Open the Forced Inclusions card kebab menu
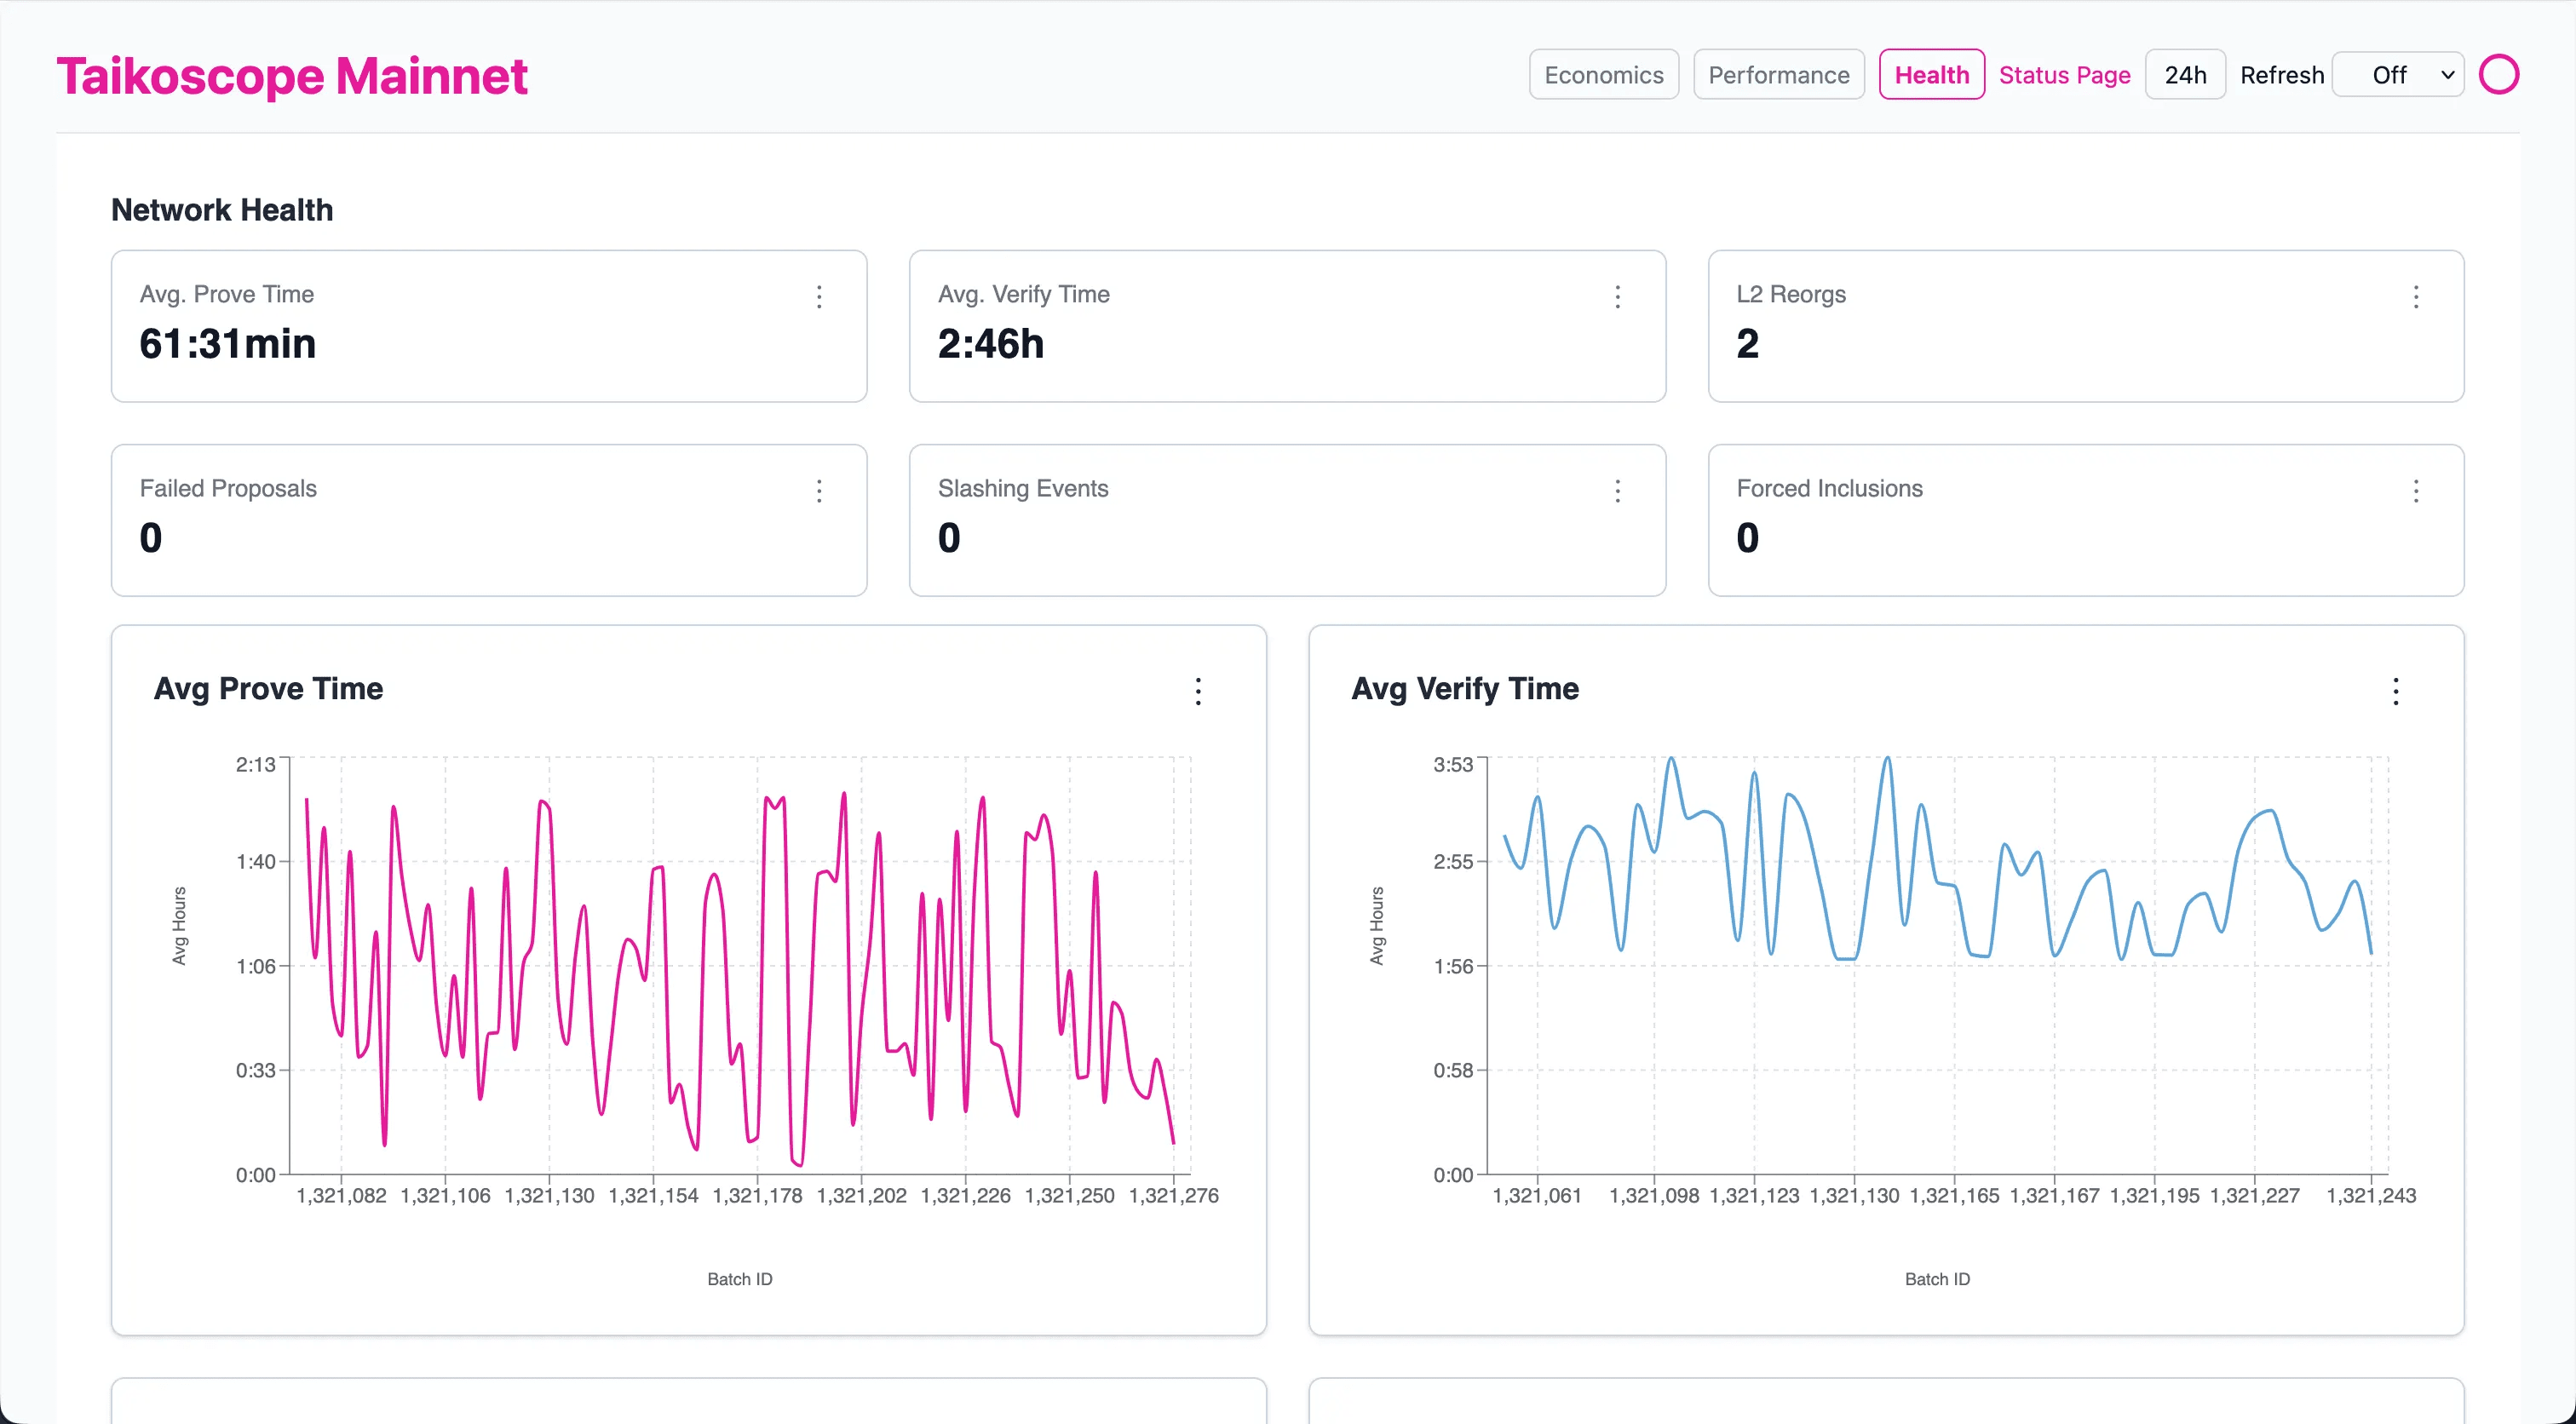 pyautogui.click(x=2417, y=491)
